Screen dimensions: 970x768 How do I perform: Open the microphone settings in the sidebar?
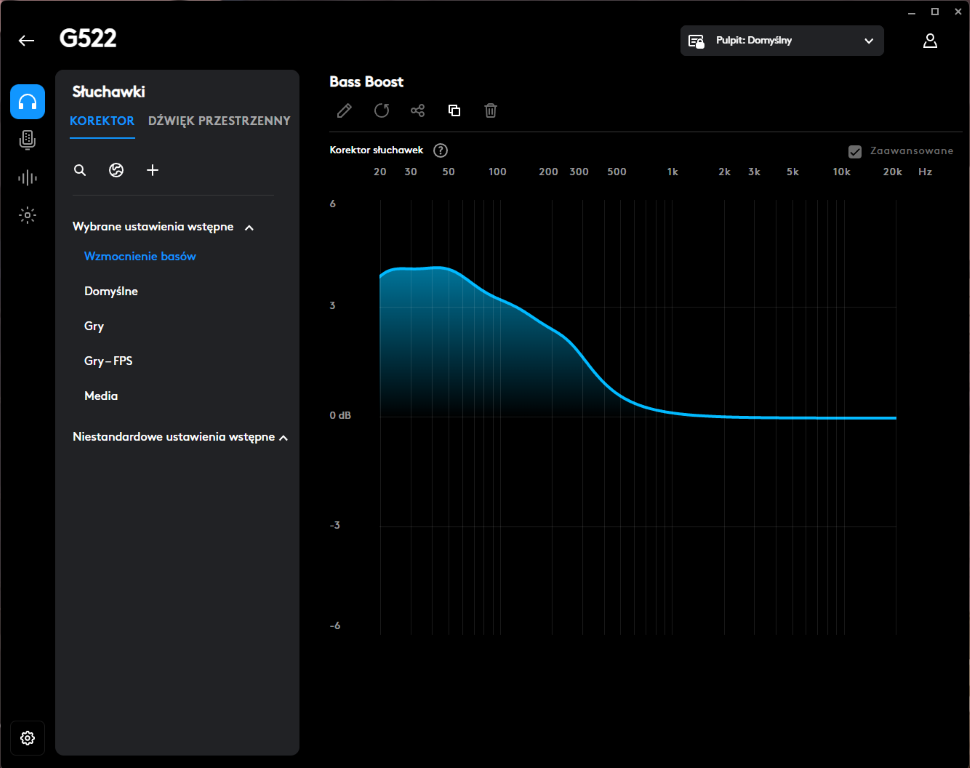27,139
